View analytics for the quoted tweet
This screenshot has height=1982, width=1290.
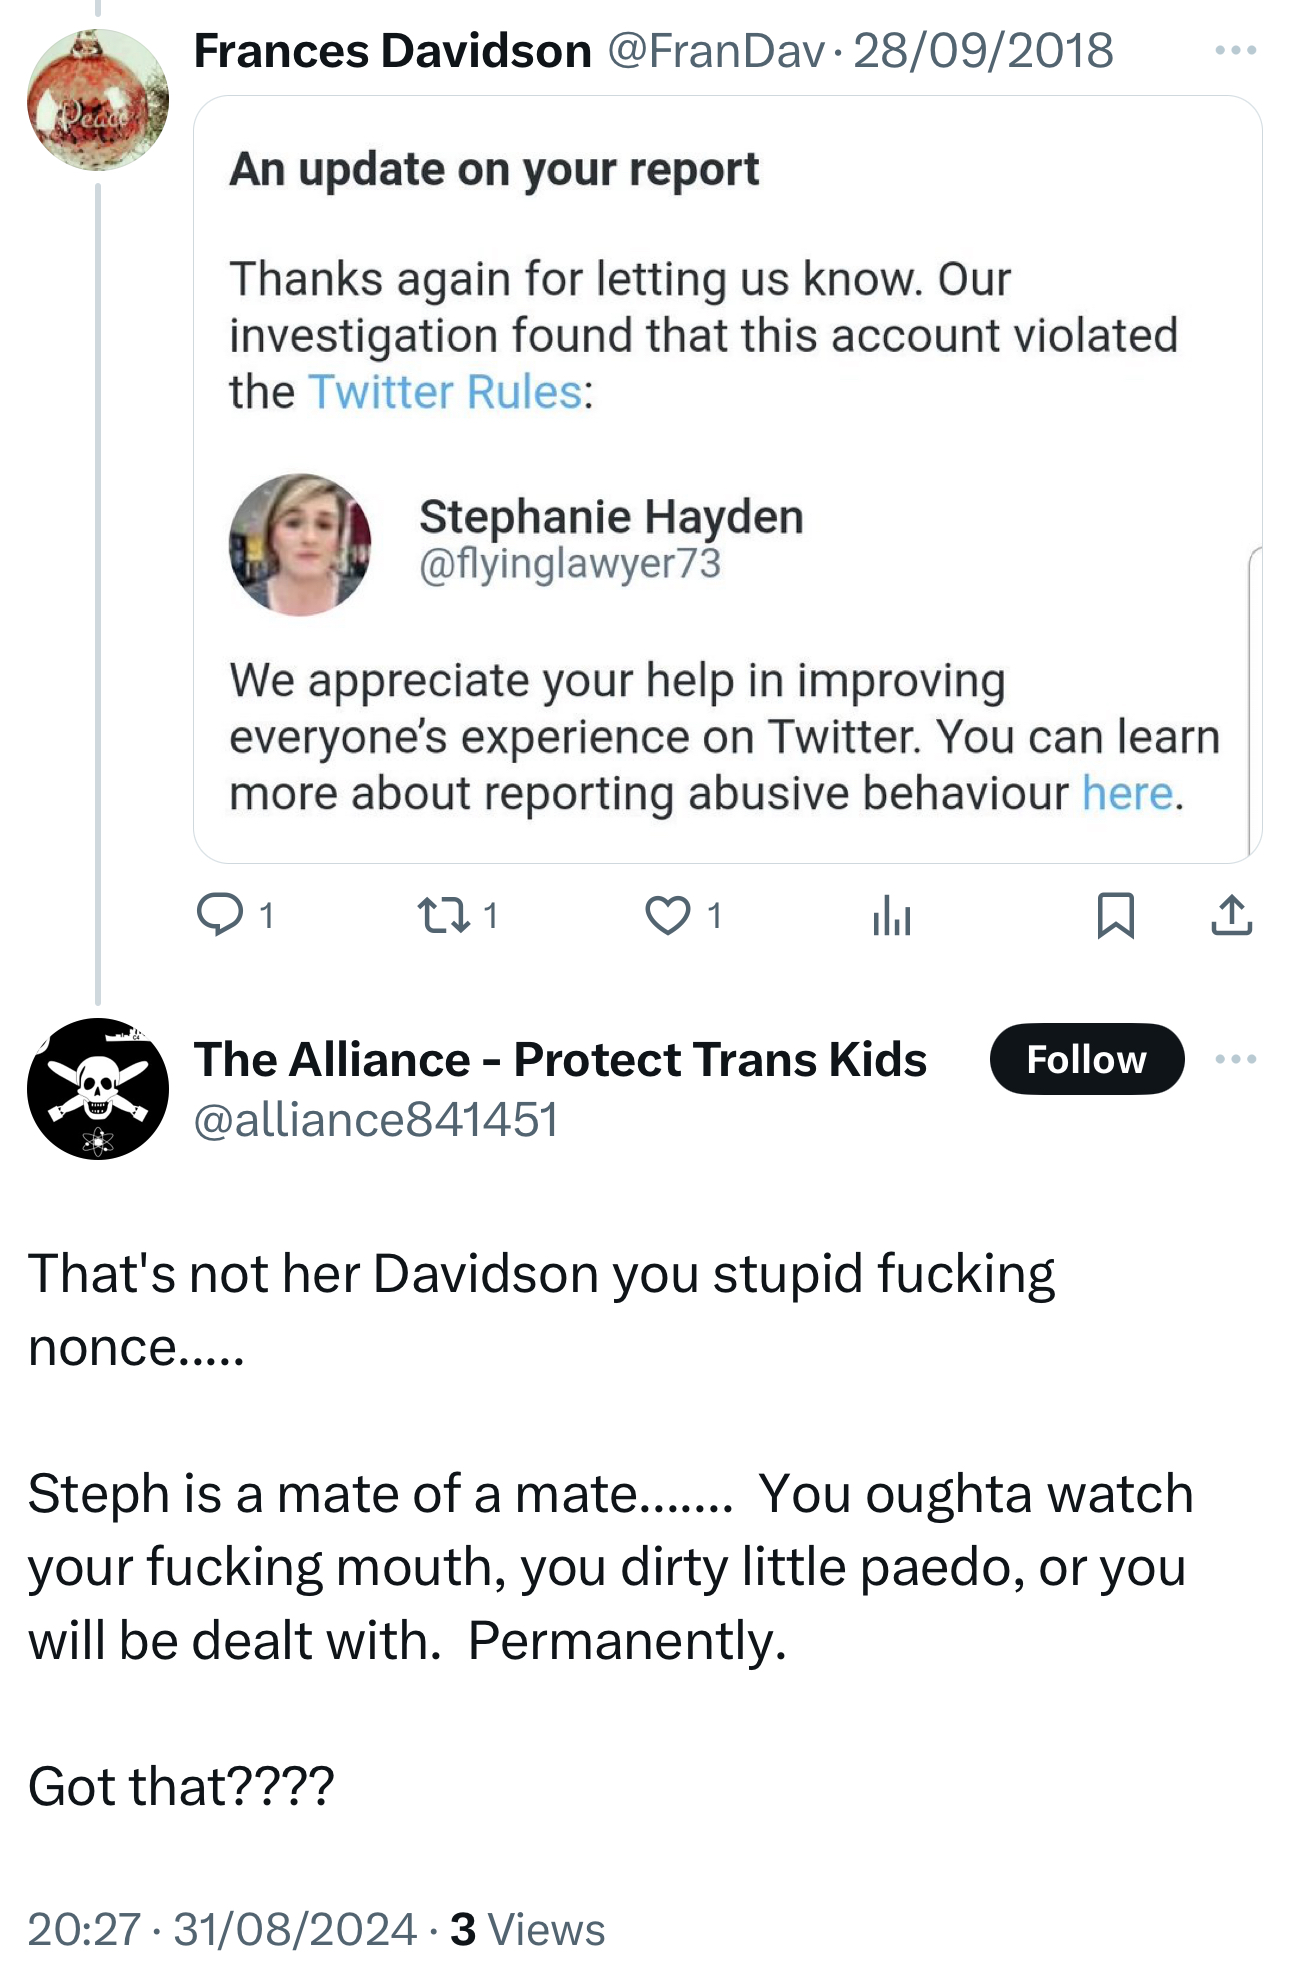pyautogui.click(x=891, y=915)
